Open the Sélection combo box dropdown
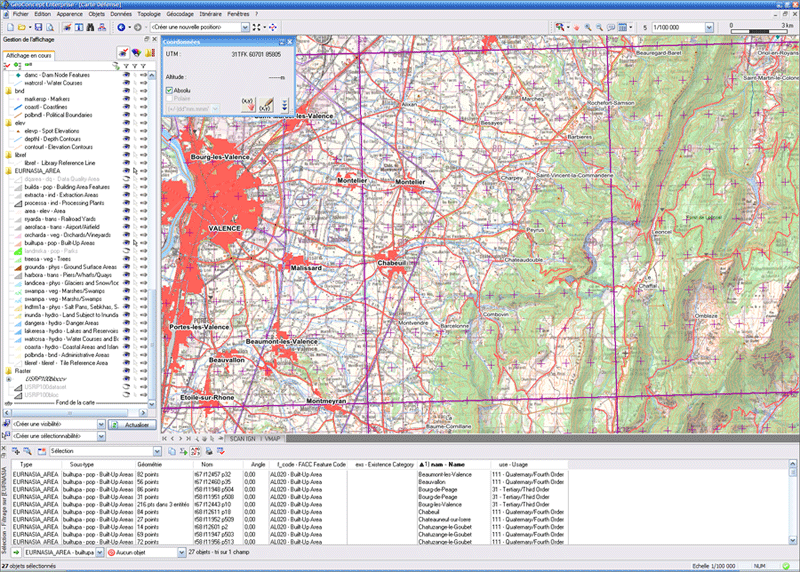 click(x=157, y=451)
